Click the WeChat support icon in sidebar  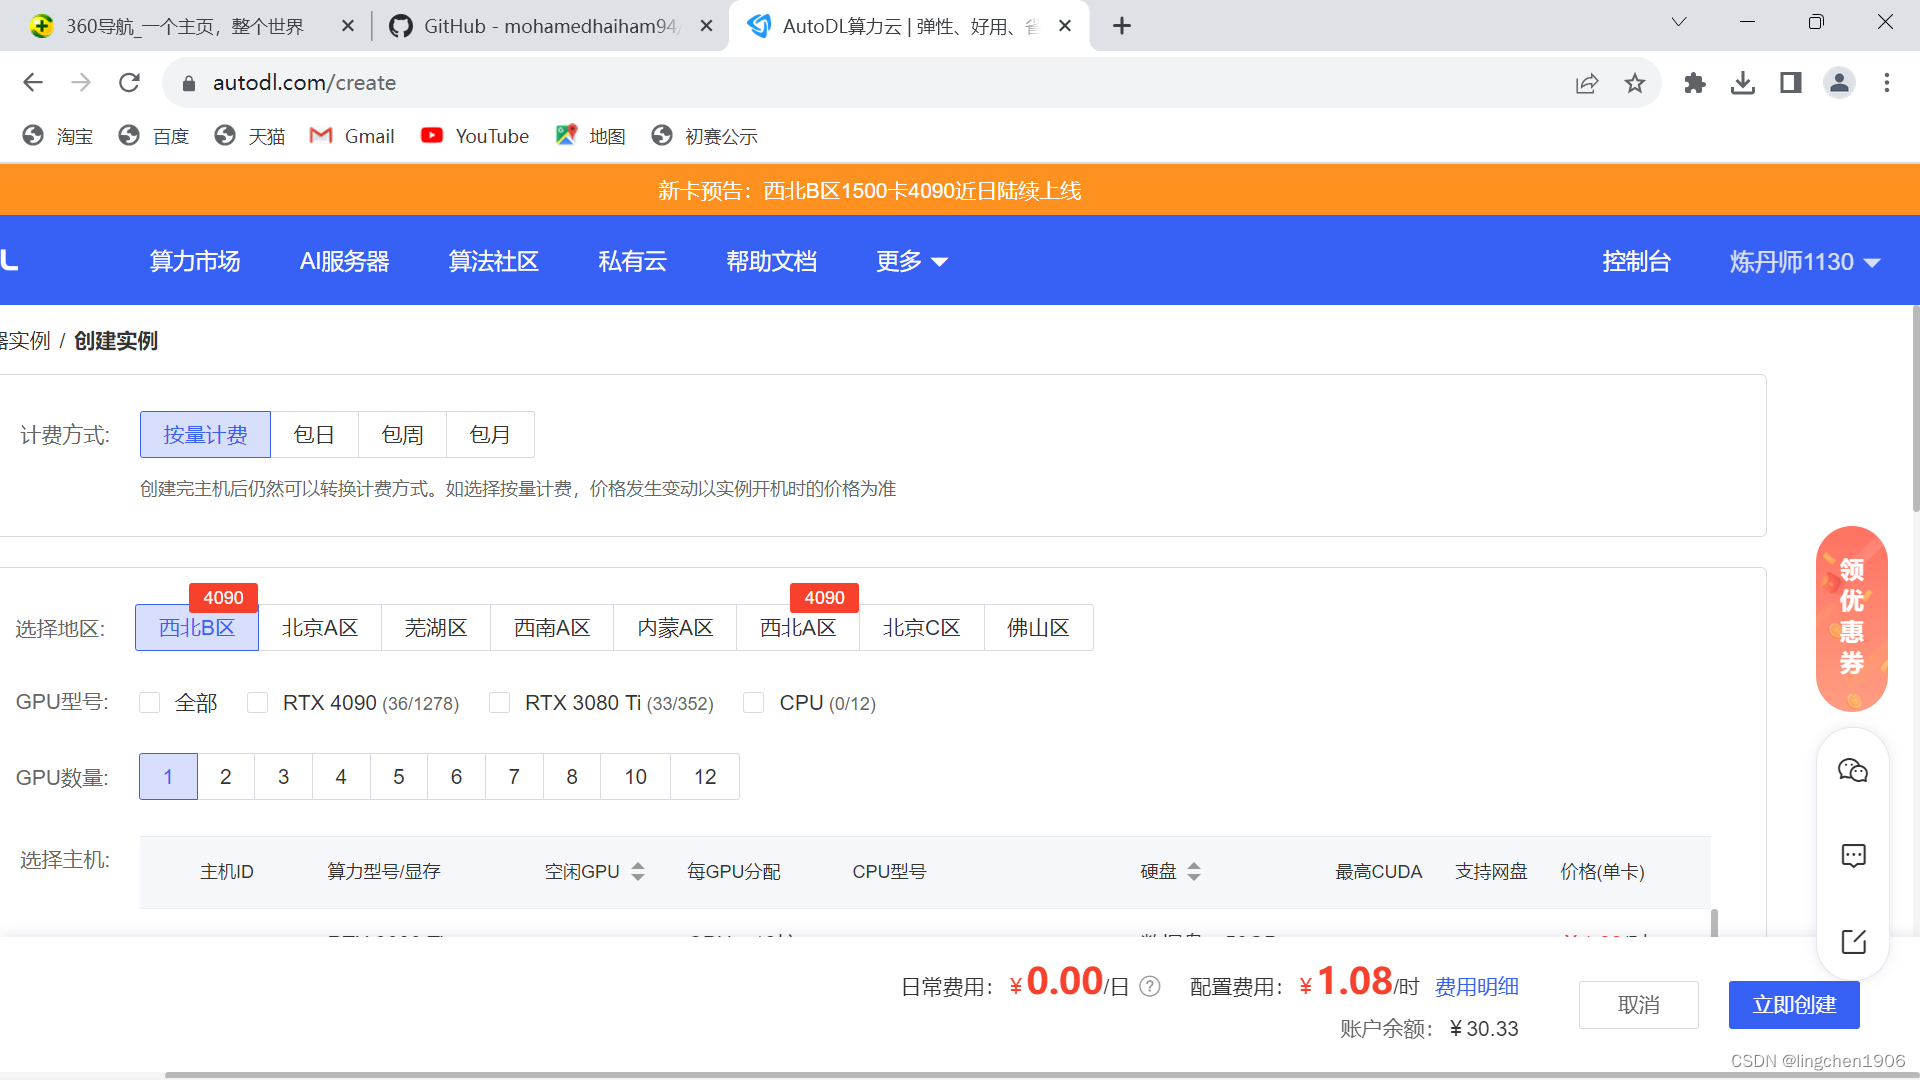(1852, 770)
